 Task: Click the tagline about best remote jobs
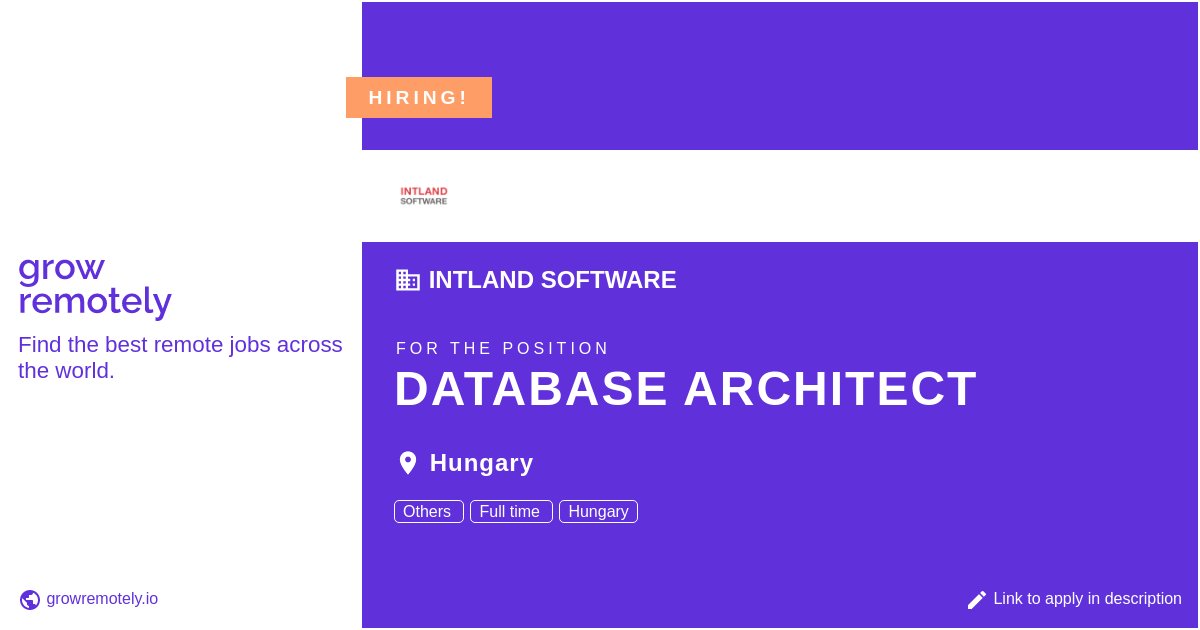pos(180,357)
